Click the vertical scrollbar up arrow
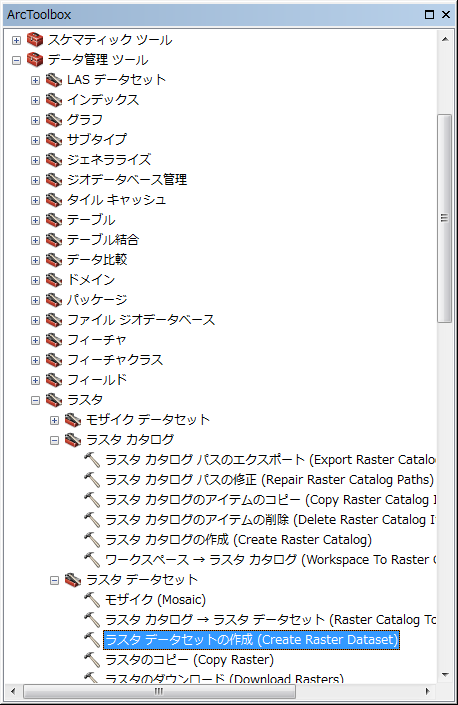This screenshot has height=705, width=458. pos(445,40)
